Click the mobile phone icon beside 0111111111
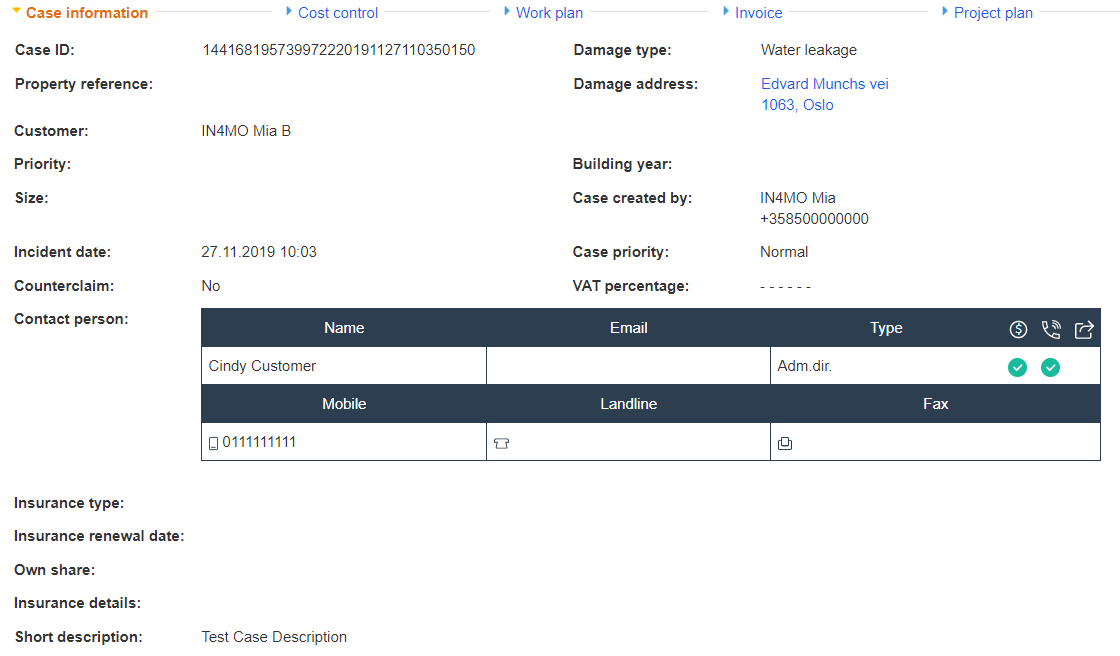 [213, 443]
